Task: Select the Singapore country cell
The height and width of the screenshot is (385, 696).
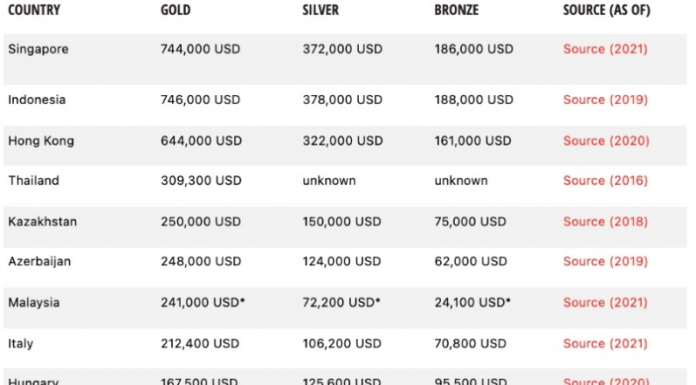Action: tap(38, 49)
